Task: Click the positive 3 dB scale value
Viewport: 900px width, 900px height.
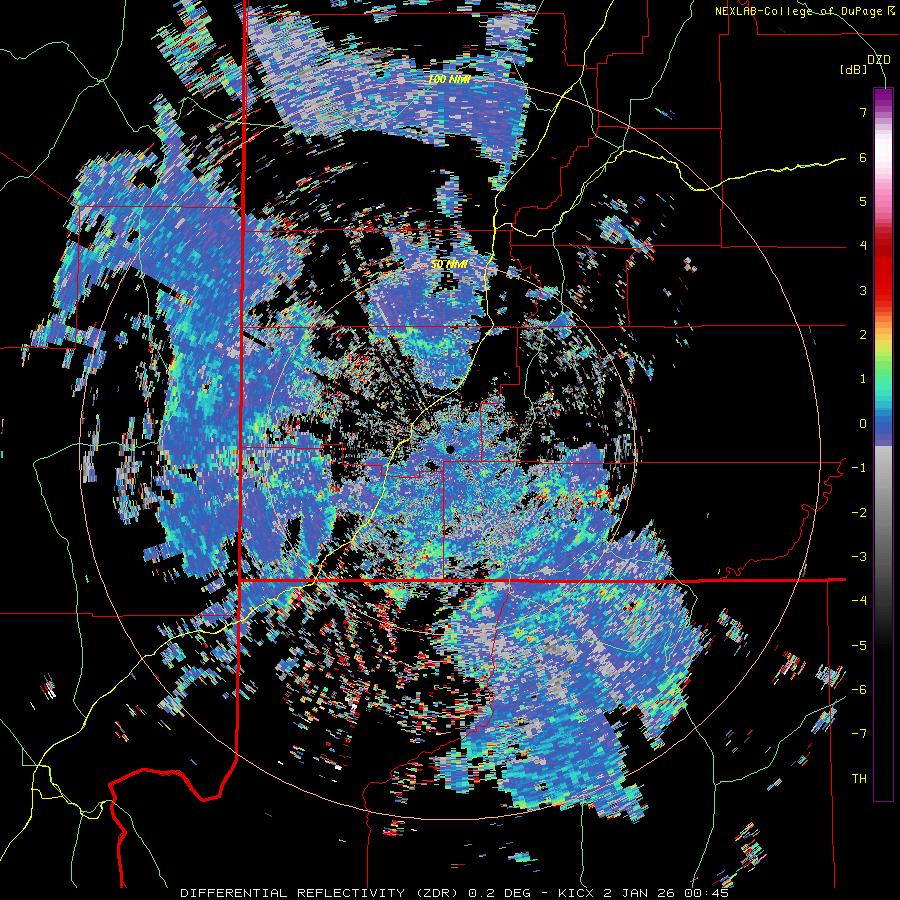Action: pos(863,290)
